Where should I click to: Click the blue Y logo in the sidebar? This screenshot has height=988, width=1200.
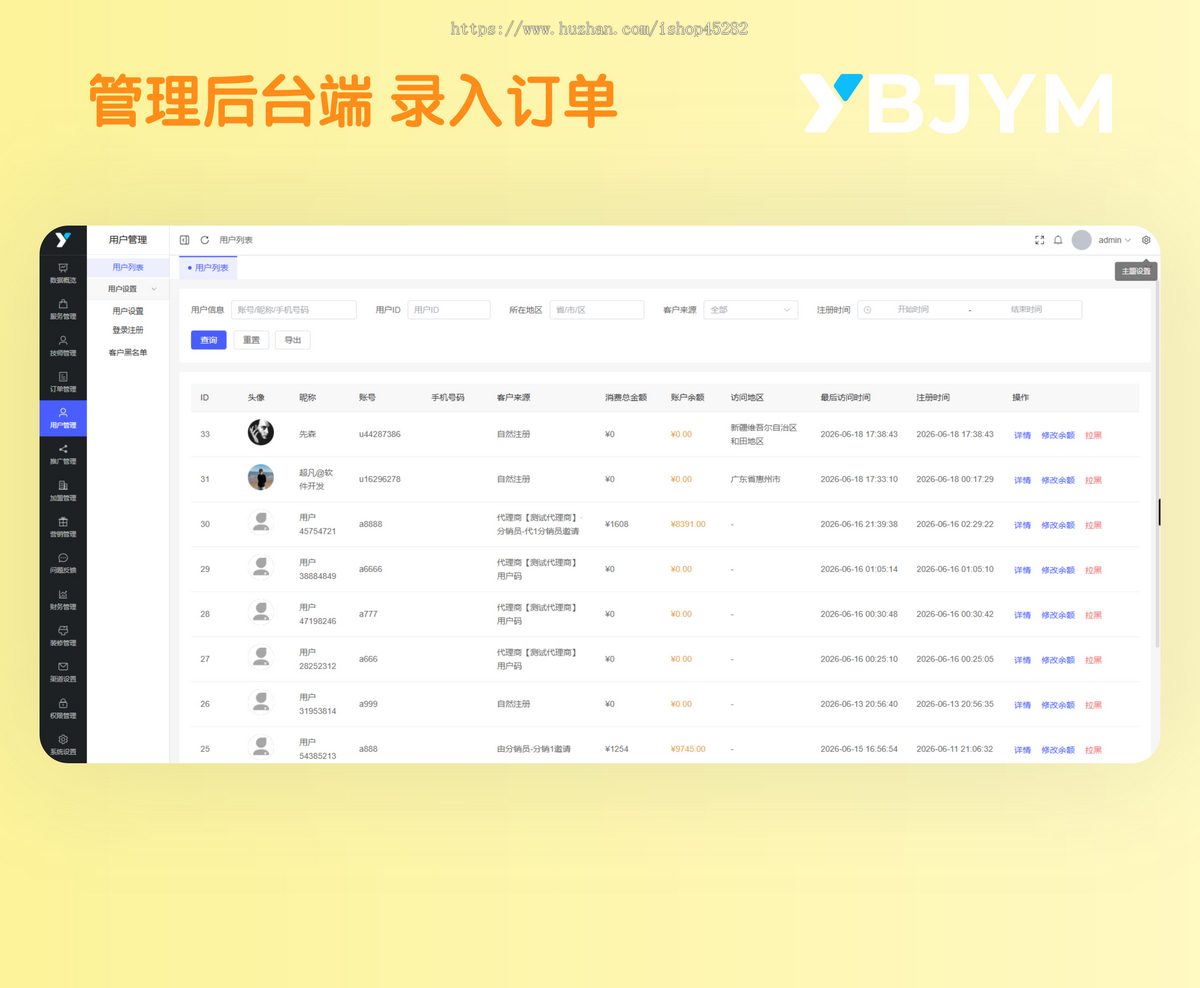pyautogui.click(x=63, y=239)
